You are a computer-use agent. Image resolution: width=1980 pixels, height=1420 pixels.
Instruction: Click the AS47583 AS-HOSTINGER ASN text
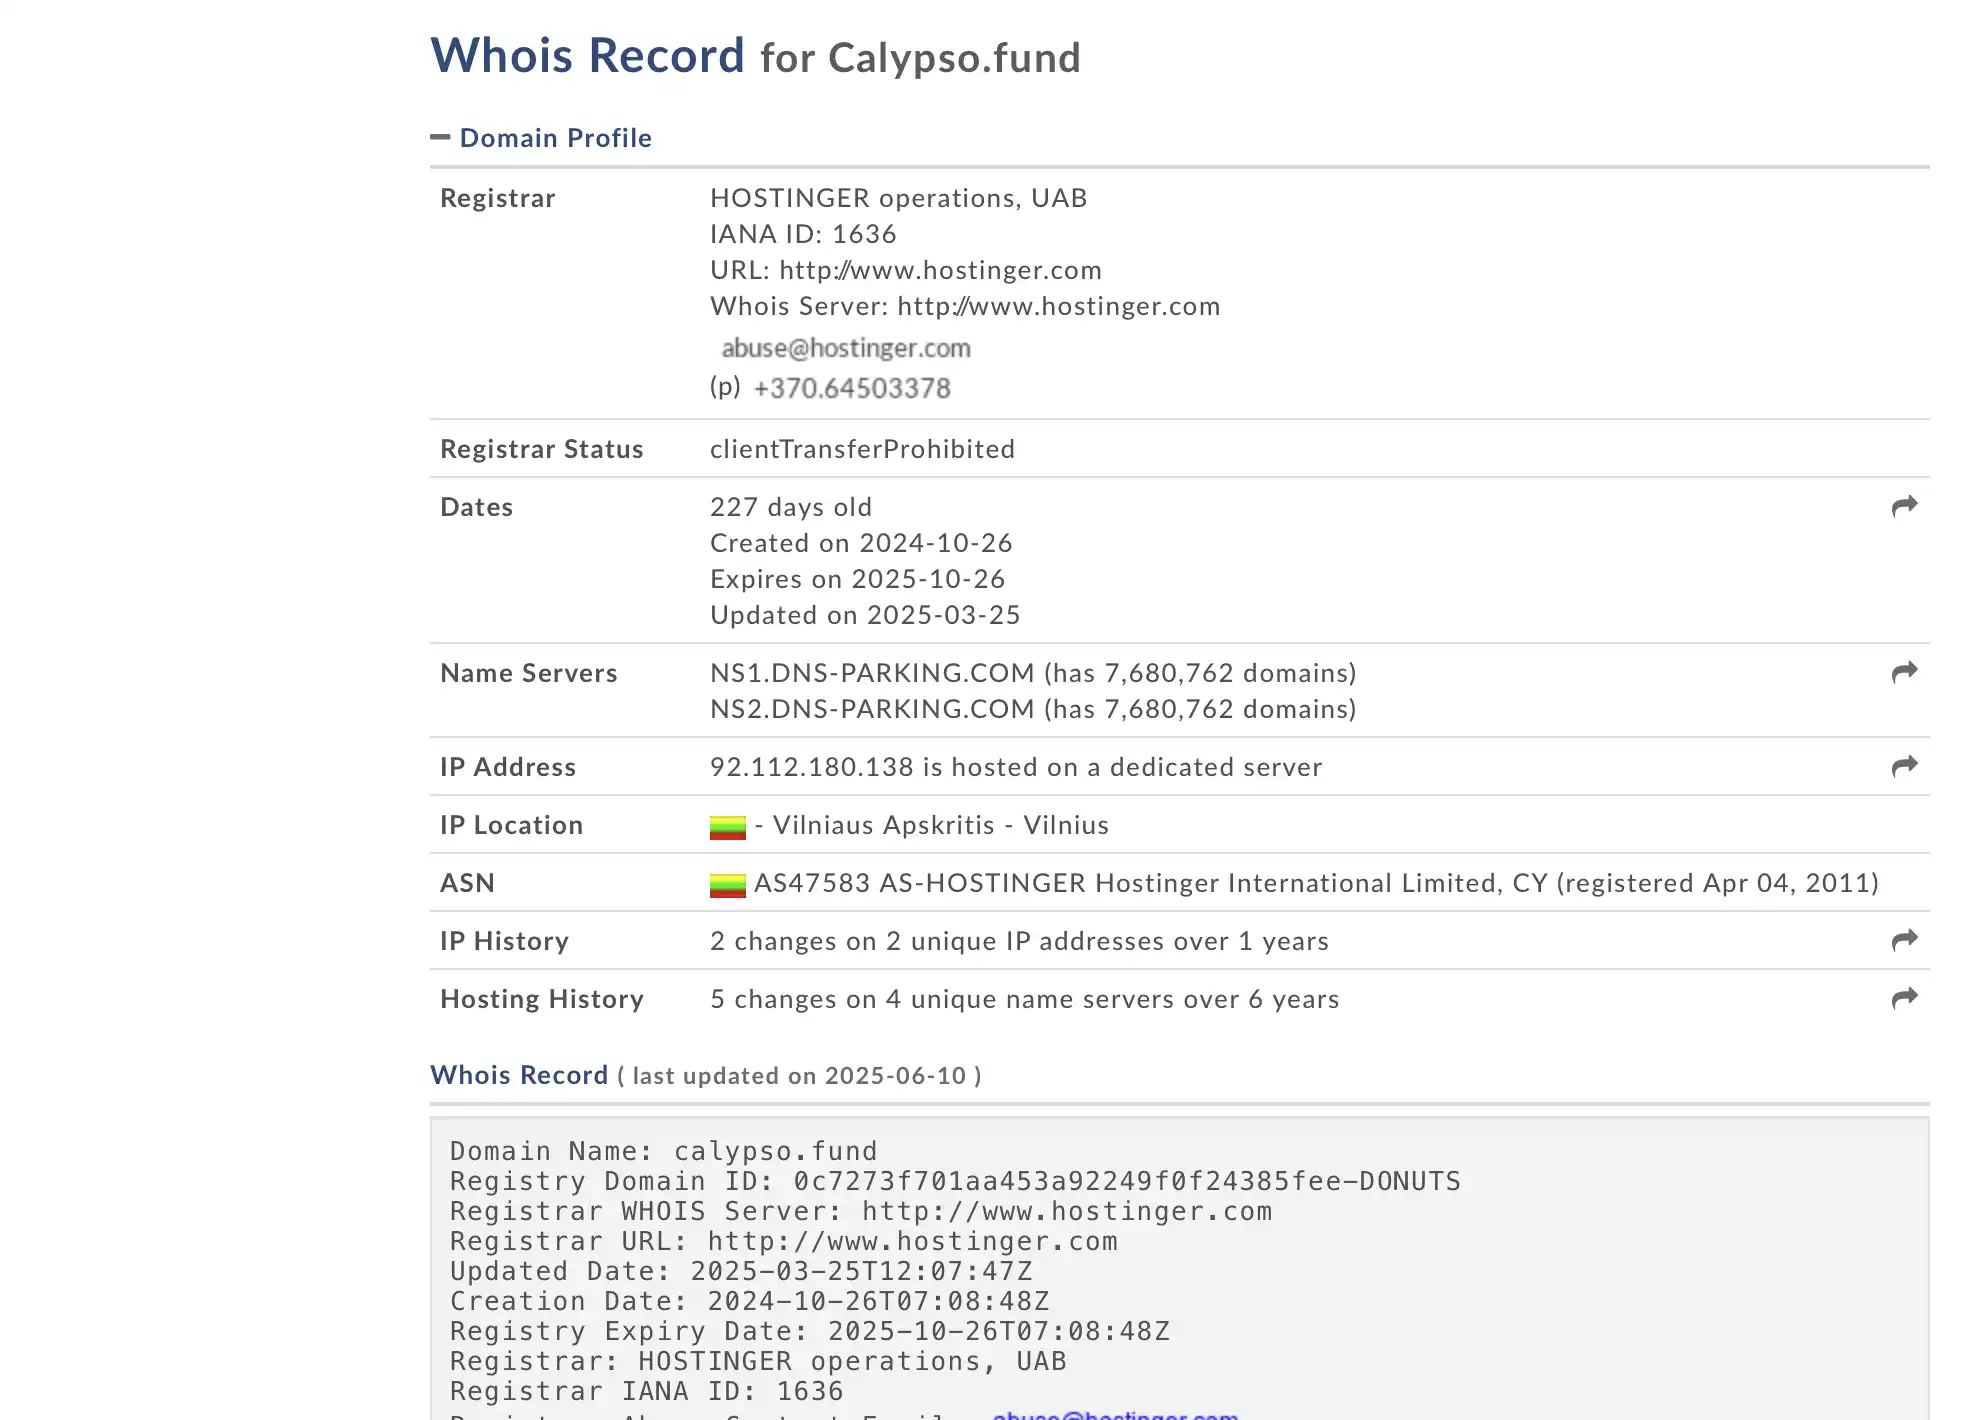(920, 883)
